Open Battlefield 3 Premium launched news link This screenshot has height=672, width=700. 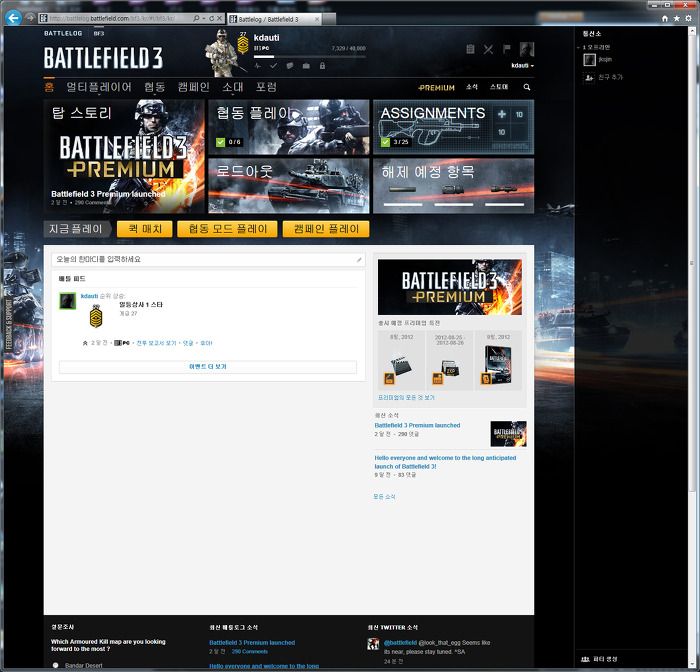click(x=417, y=426)
